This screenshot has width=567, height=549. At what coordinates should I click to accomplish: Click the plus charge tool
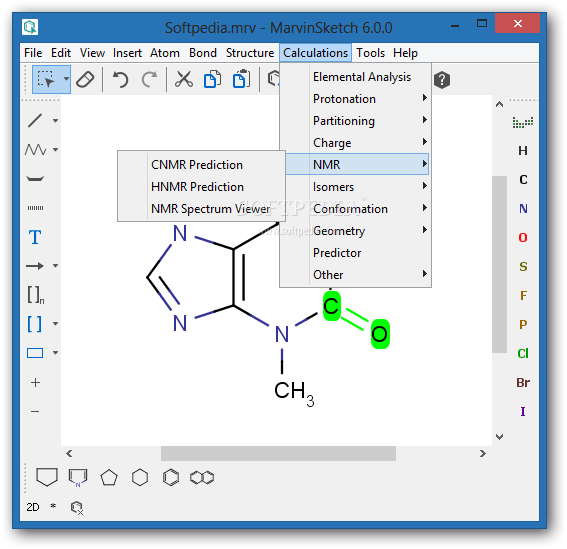[x=35, y=382]
